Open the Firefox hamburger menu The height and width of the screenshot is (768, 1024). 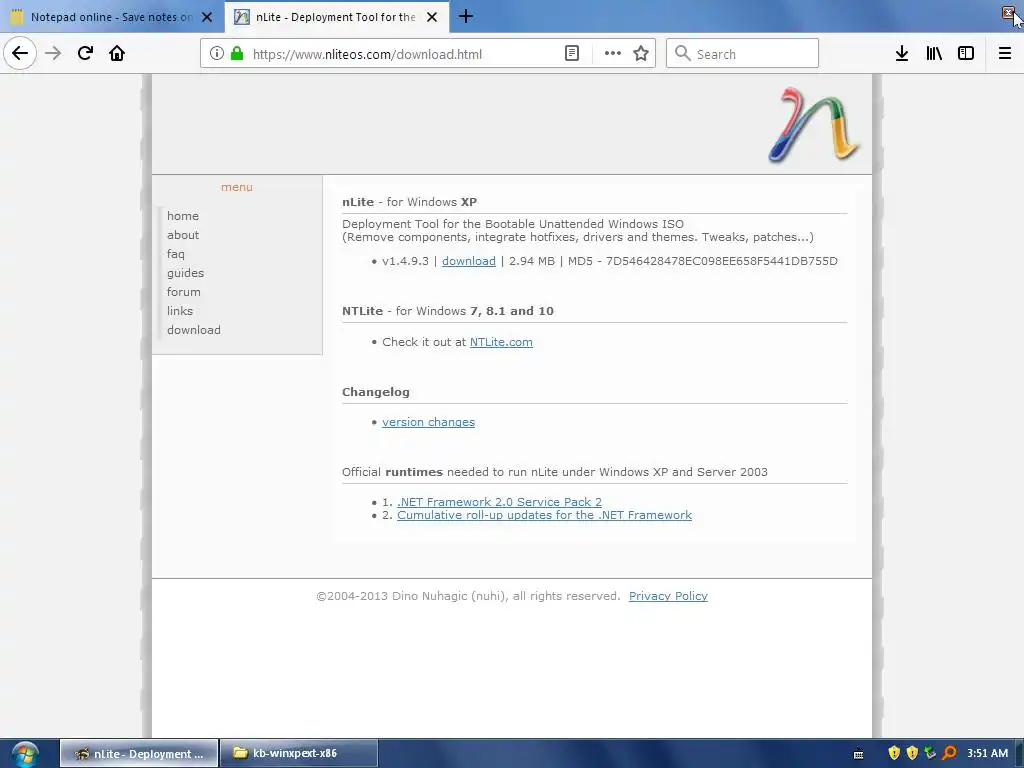[x=1005, y=54]
